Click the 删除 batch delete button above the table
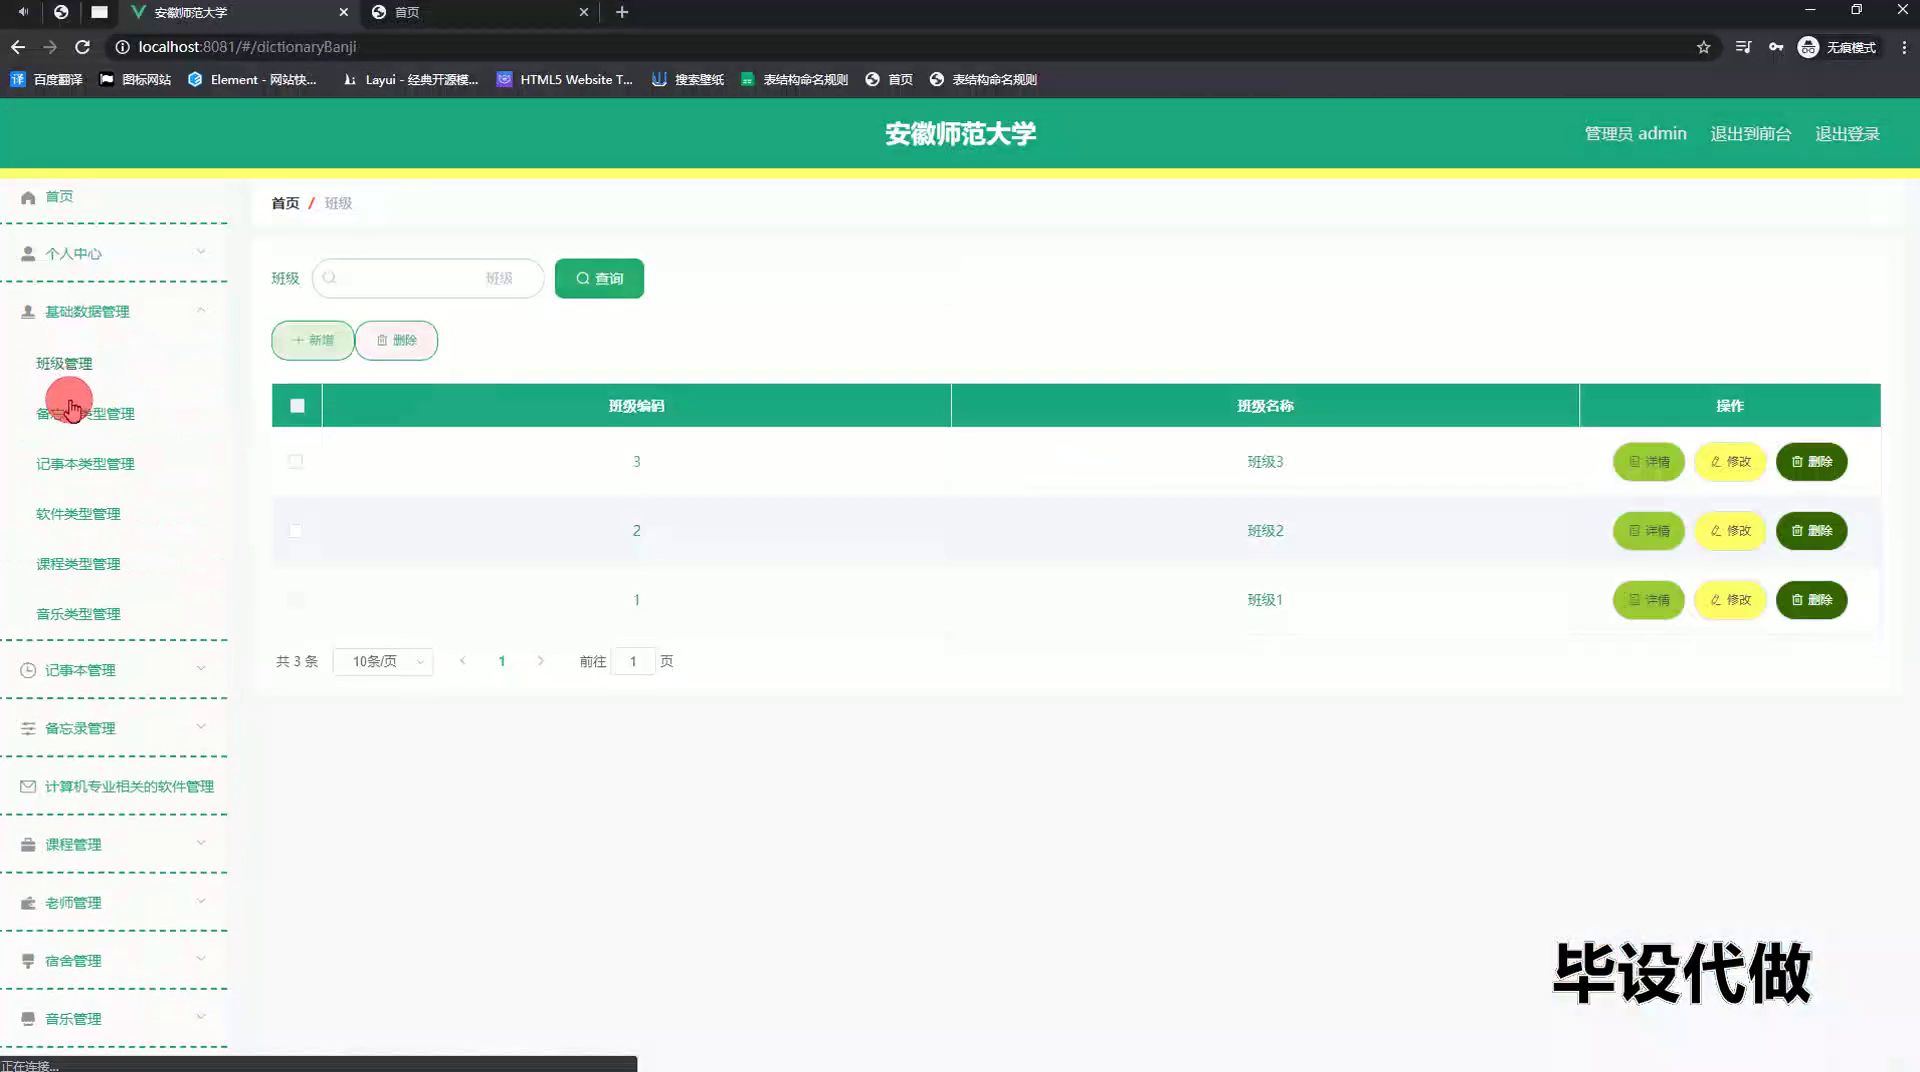The height and width of the screenshot is (1072, 1920). click(x=396, y=340)
